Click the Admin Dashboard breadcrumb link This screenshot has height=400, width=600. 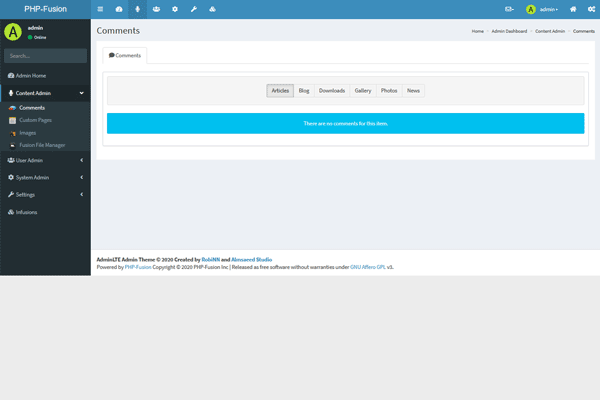click(509, 31)
